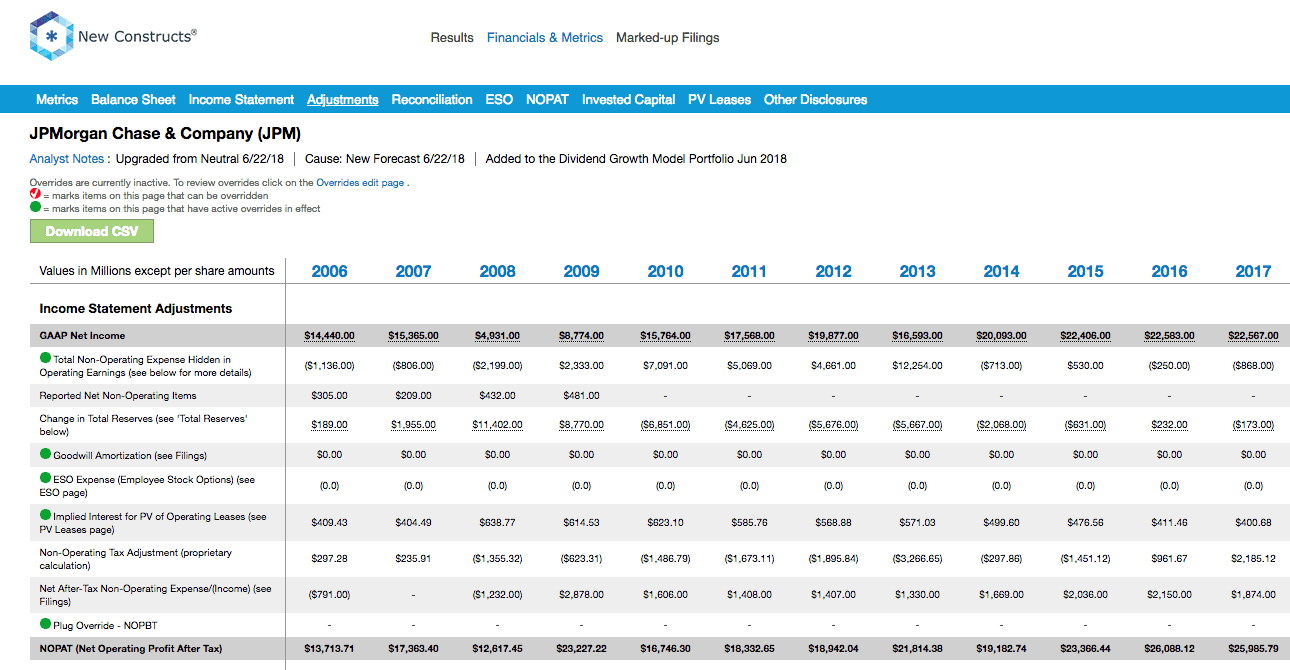Click Change in Total Reserves value ($6,851.00)

tap(666, 425)
